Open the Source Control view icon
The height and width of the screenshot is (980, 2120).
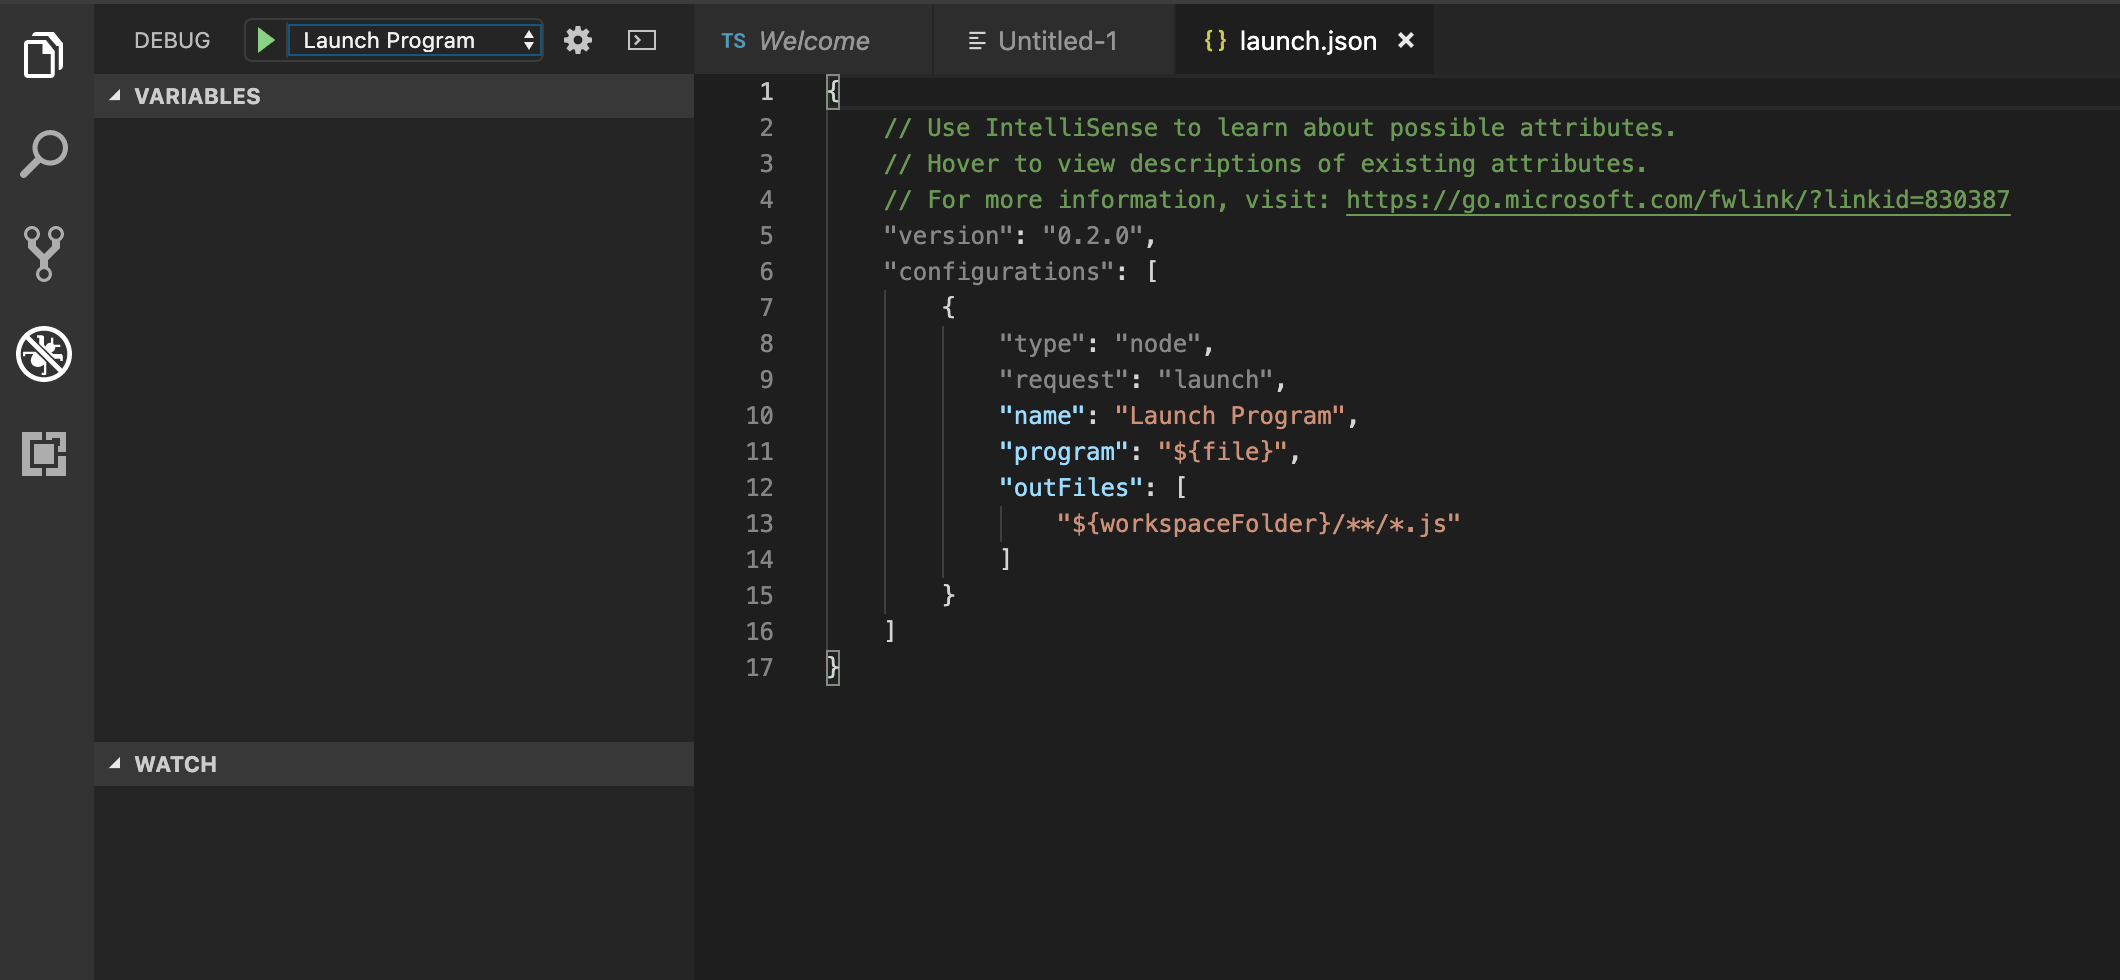click(x=44, y=253)
